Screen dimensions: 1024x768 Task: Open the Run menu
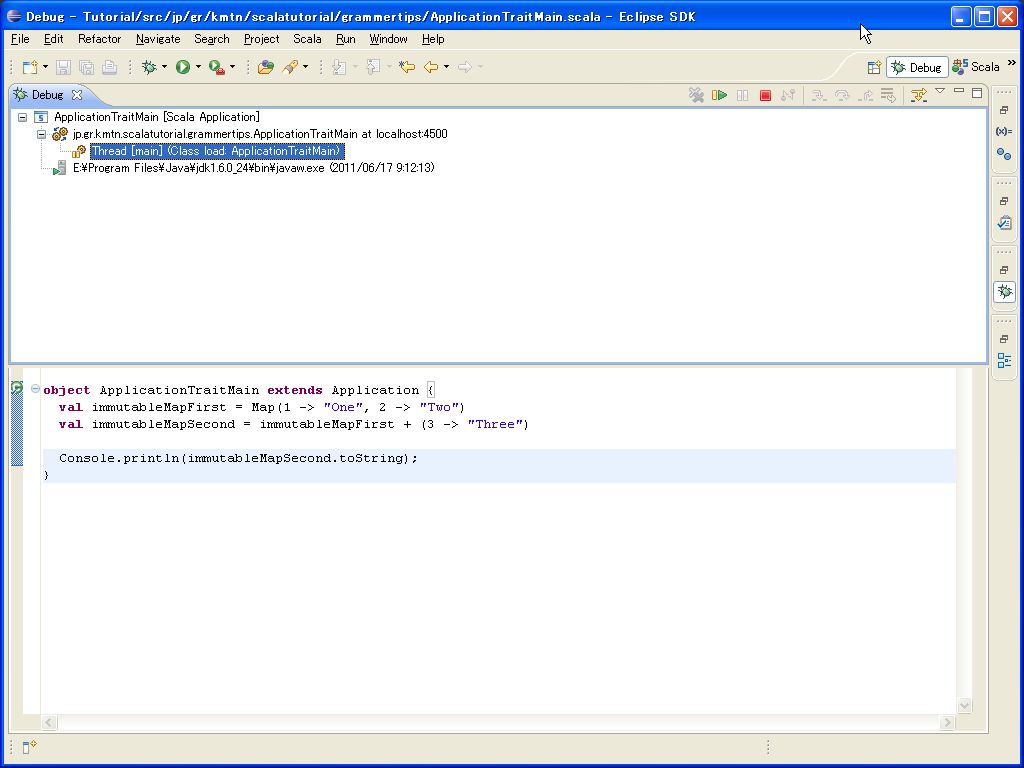tap(345, 39)
